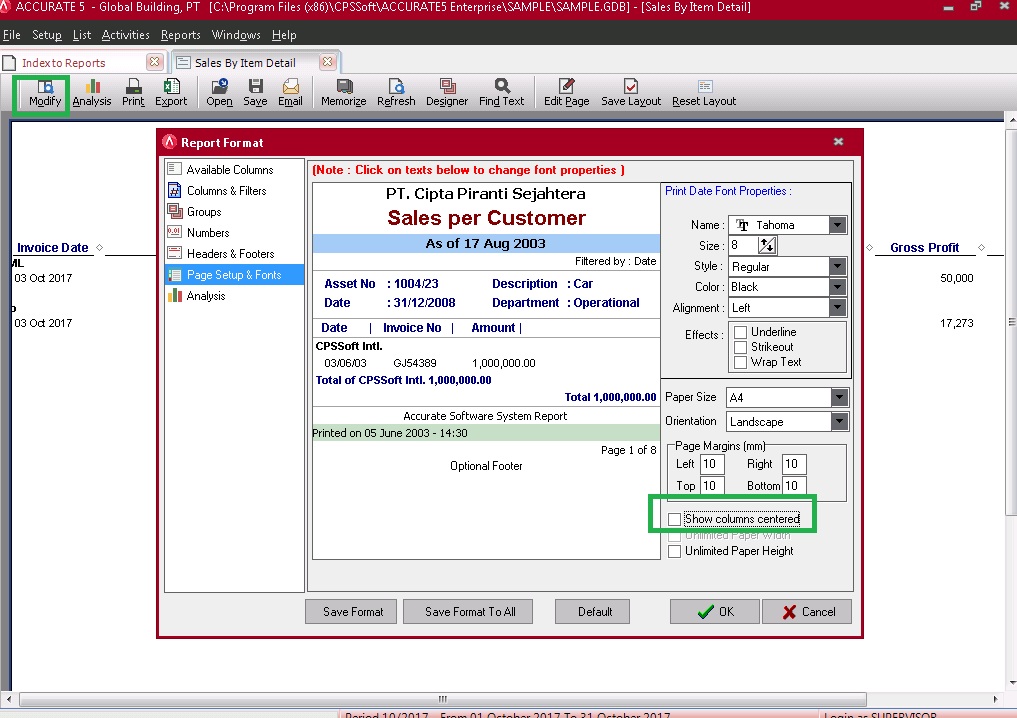Click the Email toolbar icon

pos(290,93)
